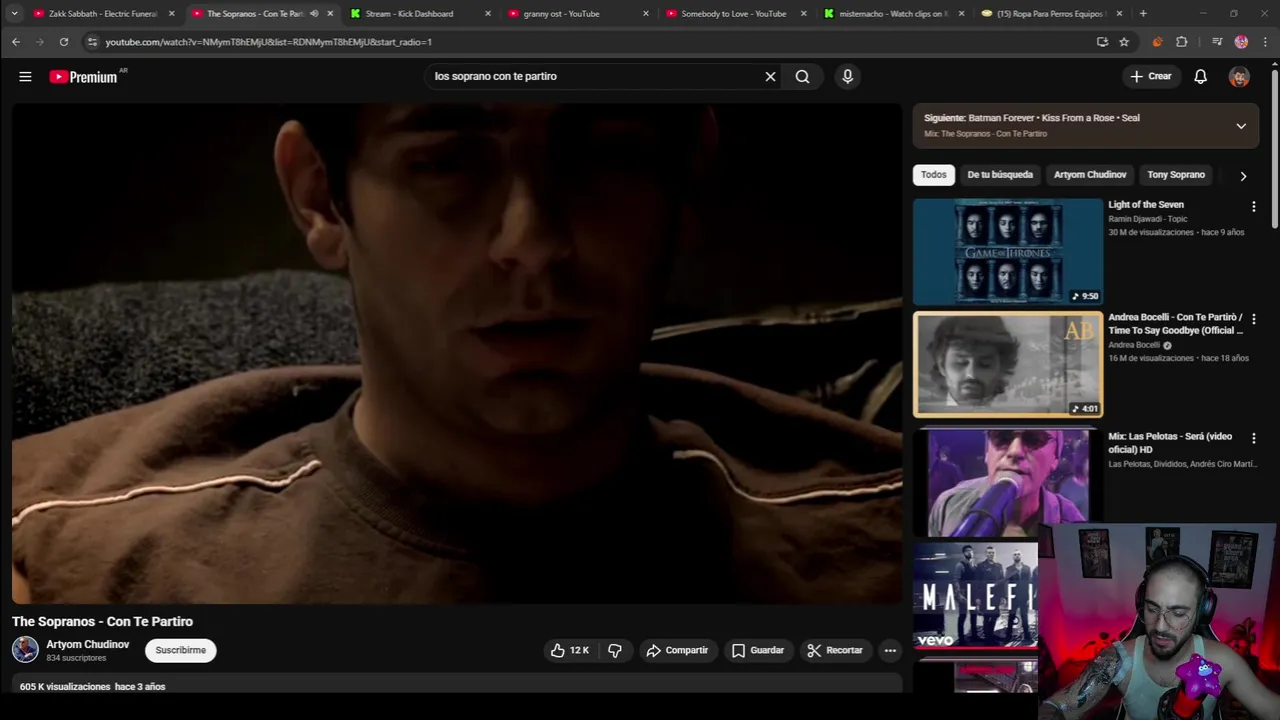Show more filter chips with right arrow

tap(1243, 176)
